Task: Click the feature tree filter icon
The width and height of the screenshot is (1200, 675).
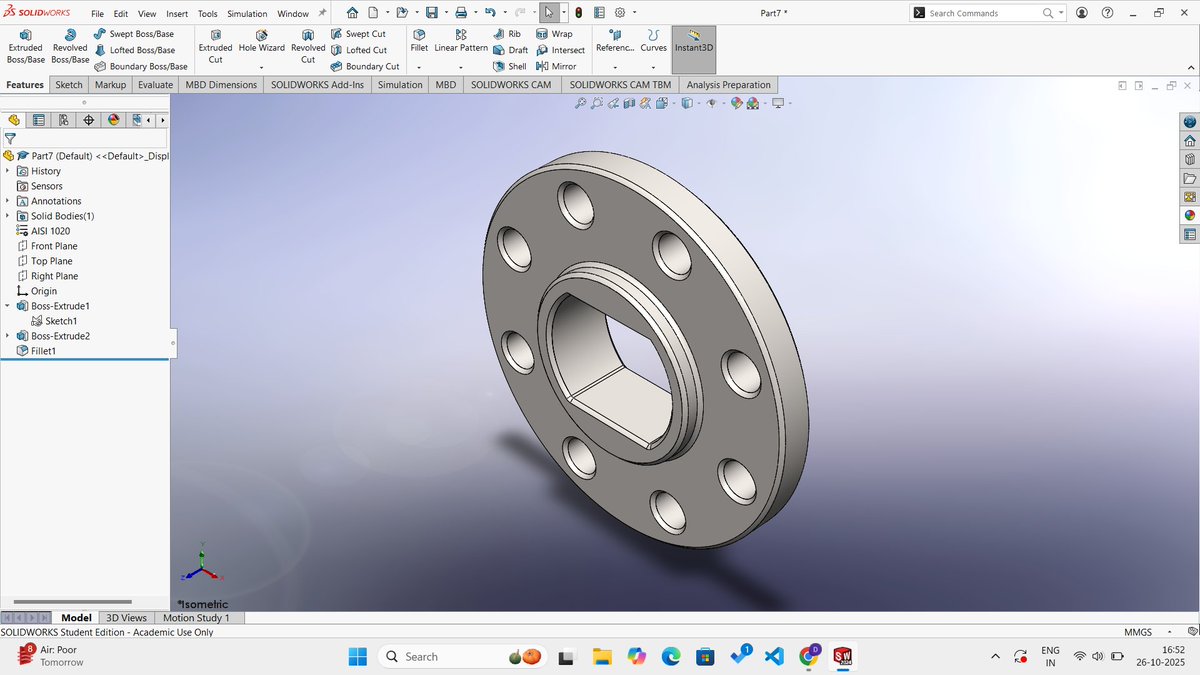Action: 10,139
